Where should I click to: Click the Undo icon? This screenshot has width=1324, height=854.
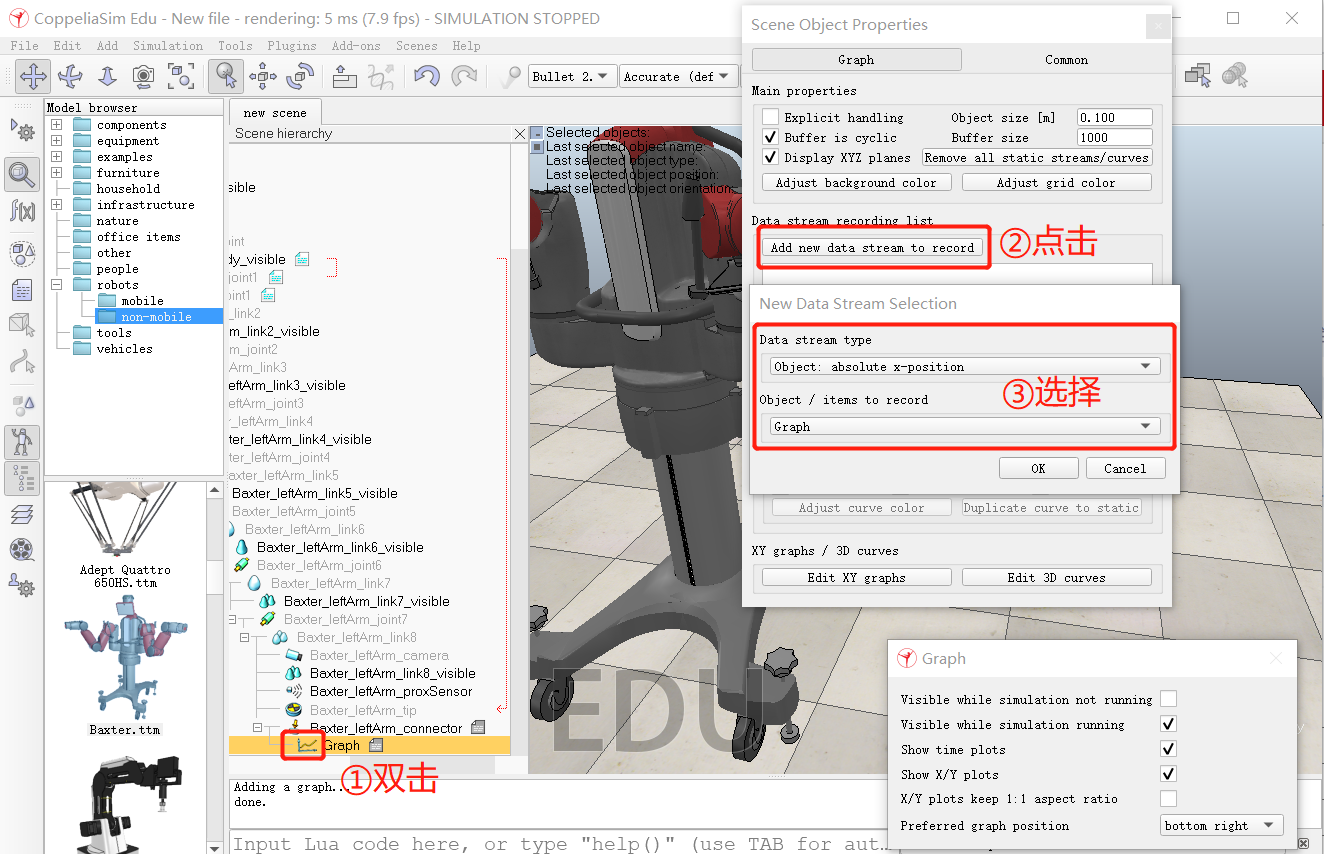pyautogui.click(x=426, y=76)
